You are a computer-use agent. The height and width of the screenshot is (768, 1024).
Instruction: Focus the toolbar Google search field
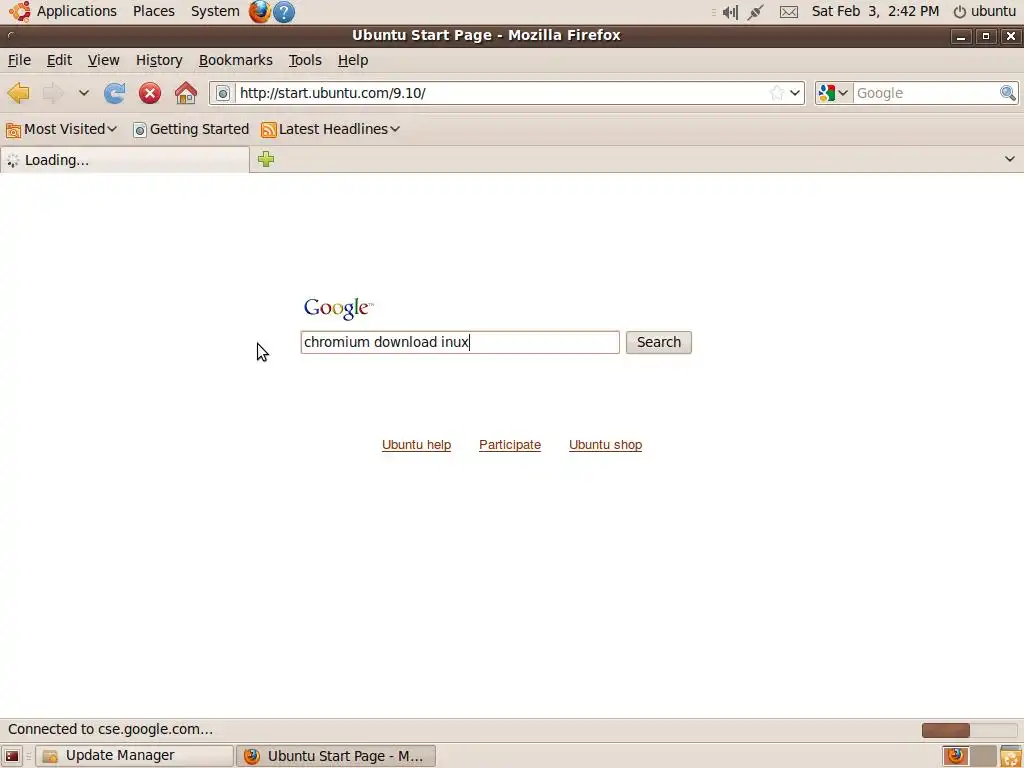pyautogui.click(x=926, y=93)
